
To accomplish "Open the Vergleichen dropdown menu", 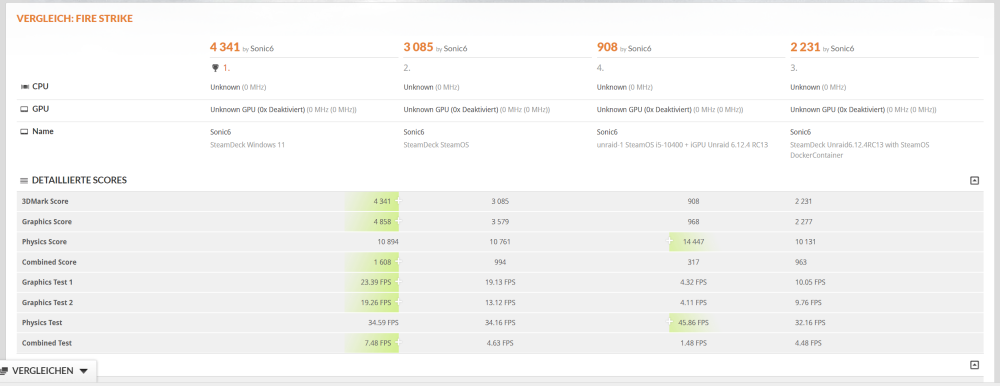I will click(48, 371).
